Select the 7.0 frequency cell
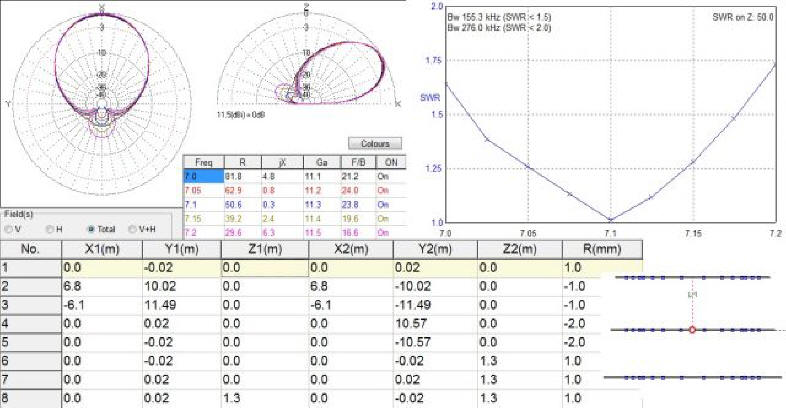The image size is (786, 408). point(203,176)
